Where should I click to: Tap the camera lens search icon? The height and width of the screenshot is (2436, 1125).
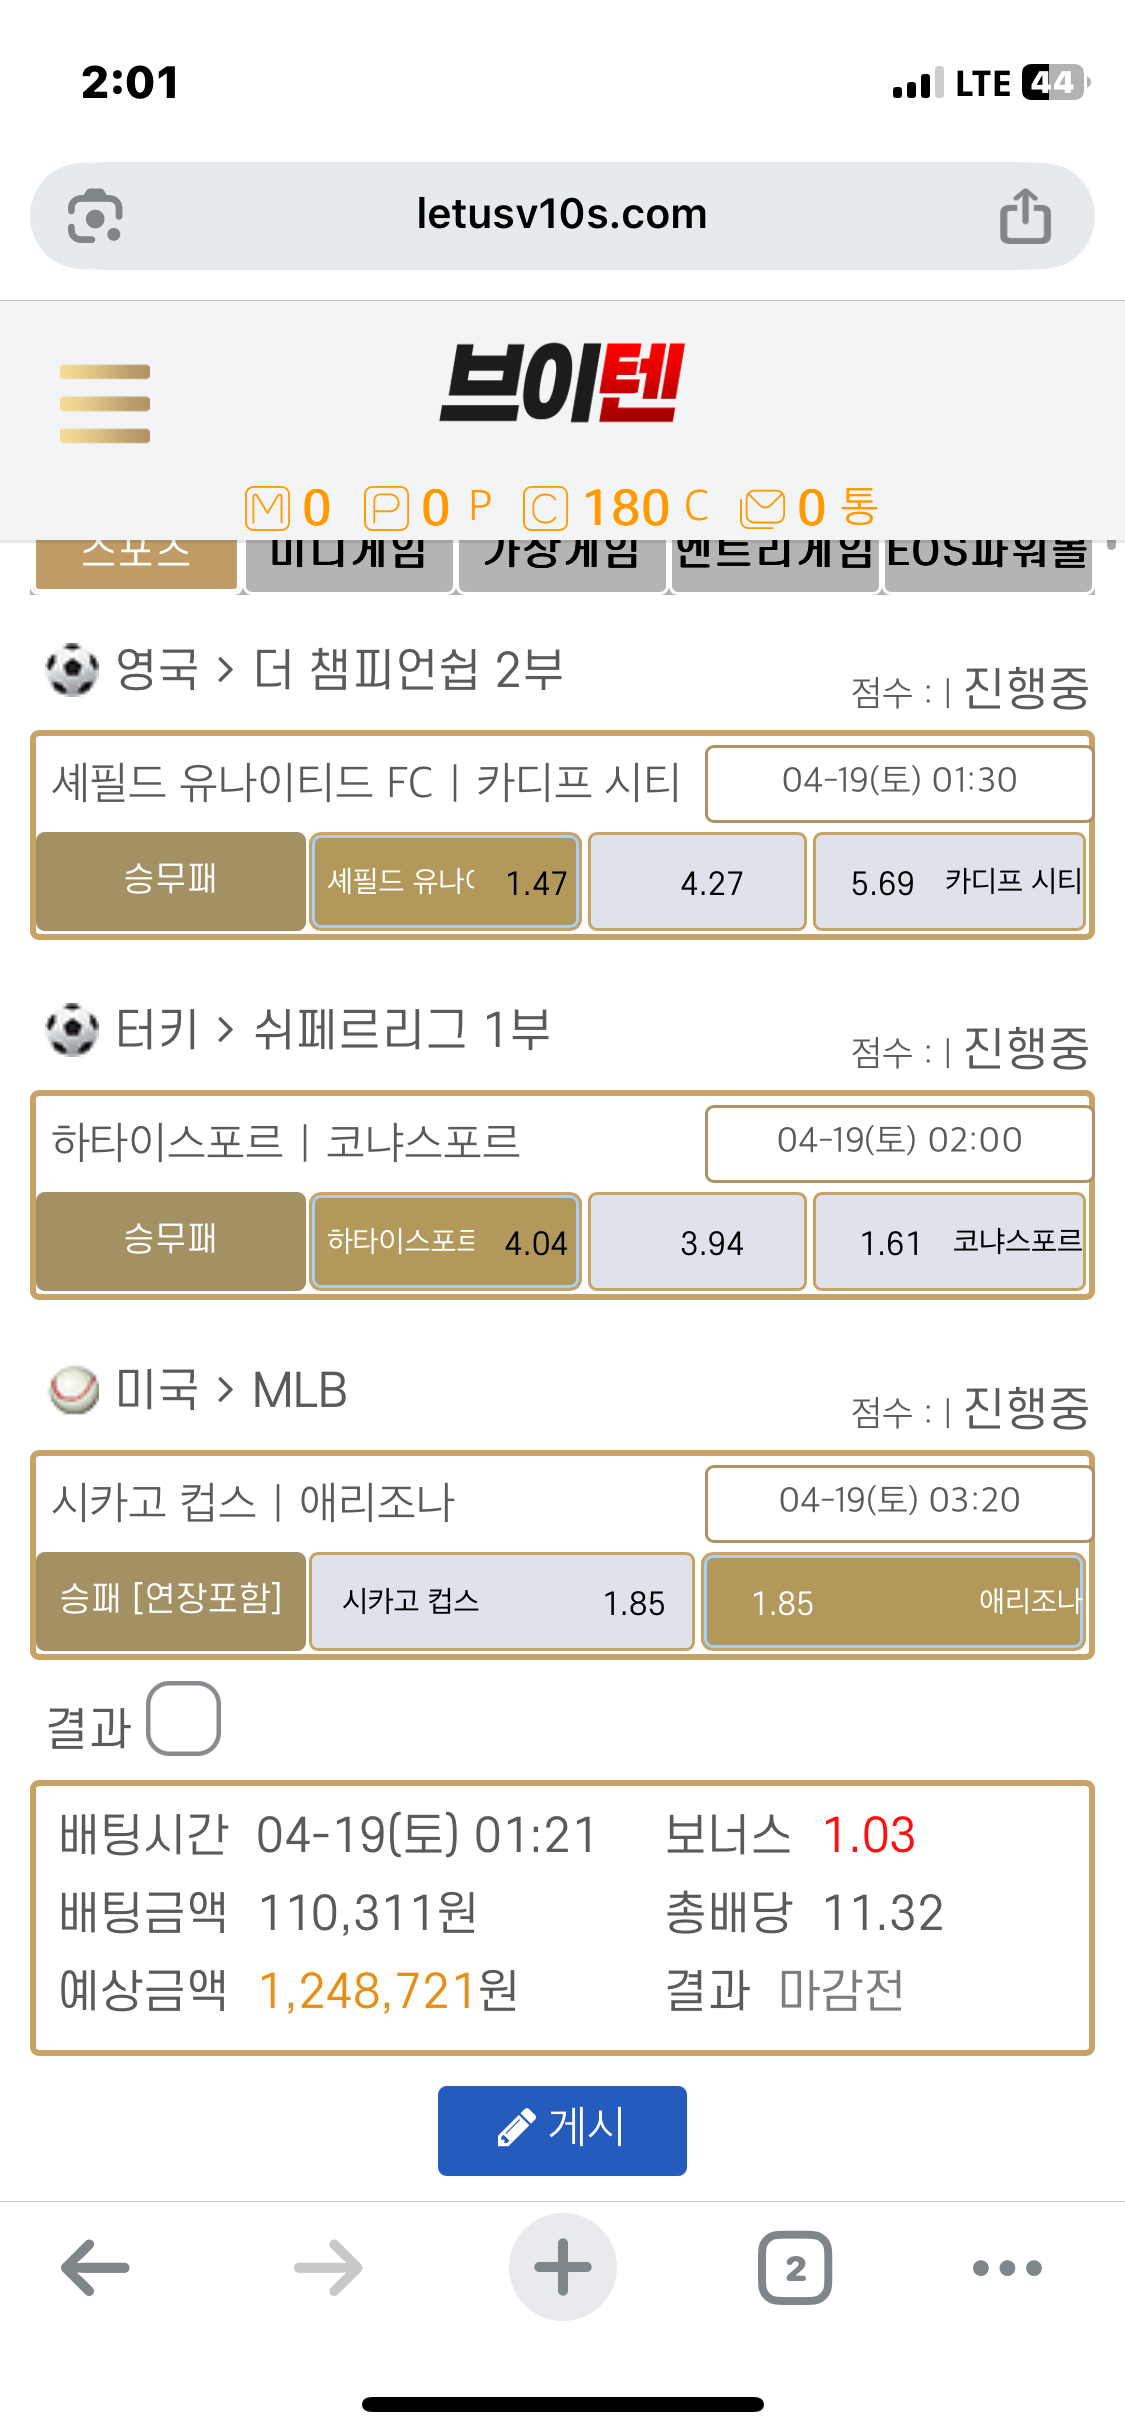point(95,216)
